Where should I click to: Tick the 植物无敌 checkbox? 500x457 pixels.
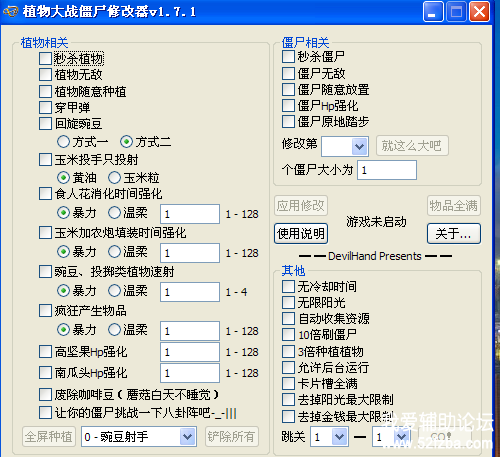tap(45, 74)
